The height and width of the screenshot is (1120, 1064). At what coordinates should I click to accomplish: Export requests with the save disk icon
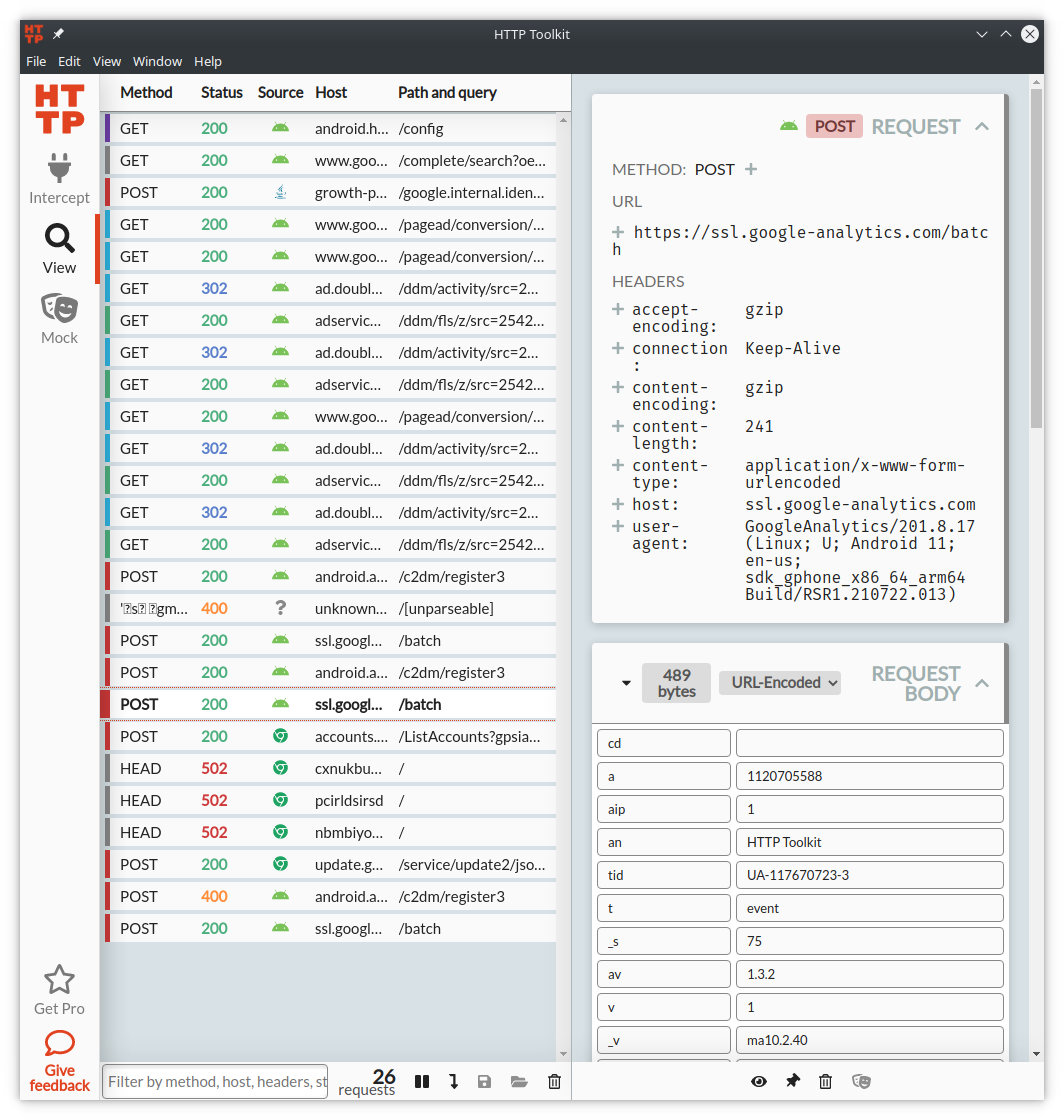click(484, 1081)
